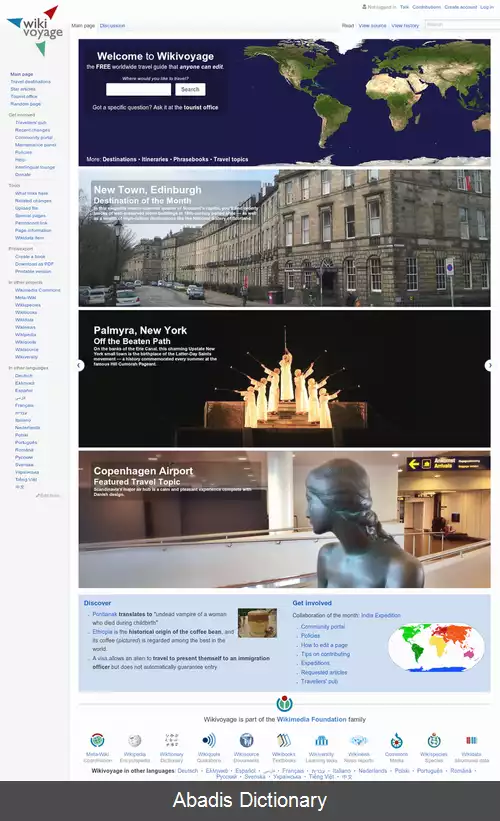Open Travel topics link in banner

pyautogui.click(x=231, y=159)
